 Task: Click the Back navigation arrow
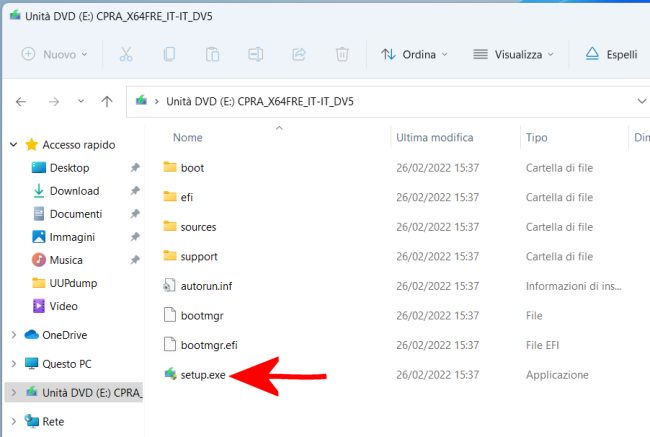[22, 102]
